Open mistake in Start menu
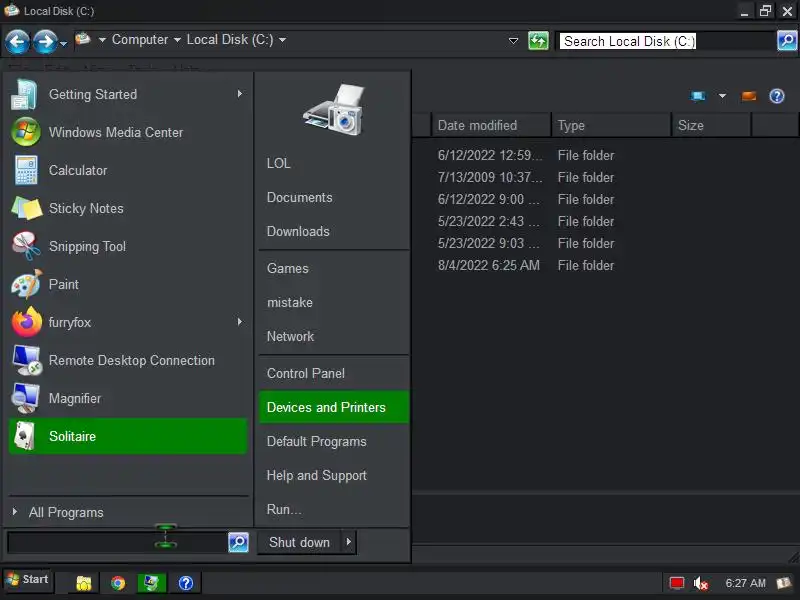Image resolution: width=800 pixels, height=600 pixels. click(290, 303)
